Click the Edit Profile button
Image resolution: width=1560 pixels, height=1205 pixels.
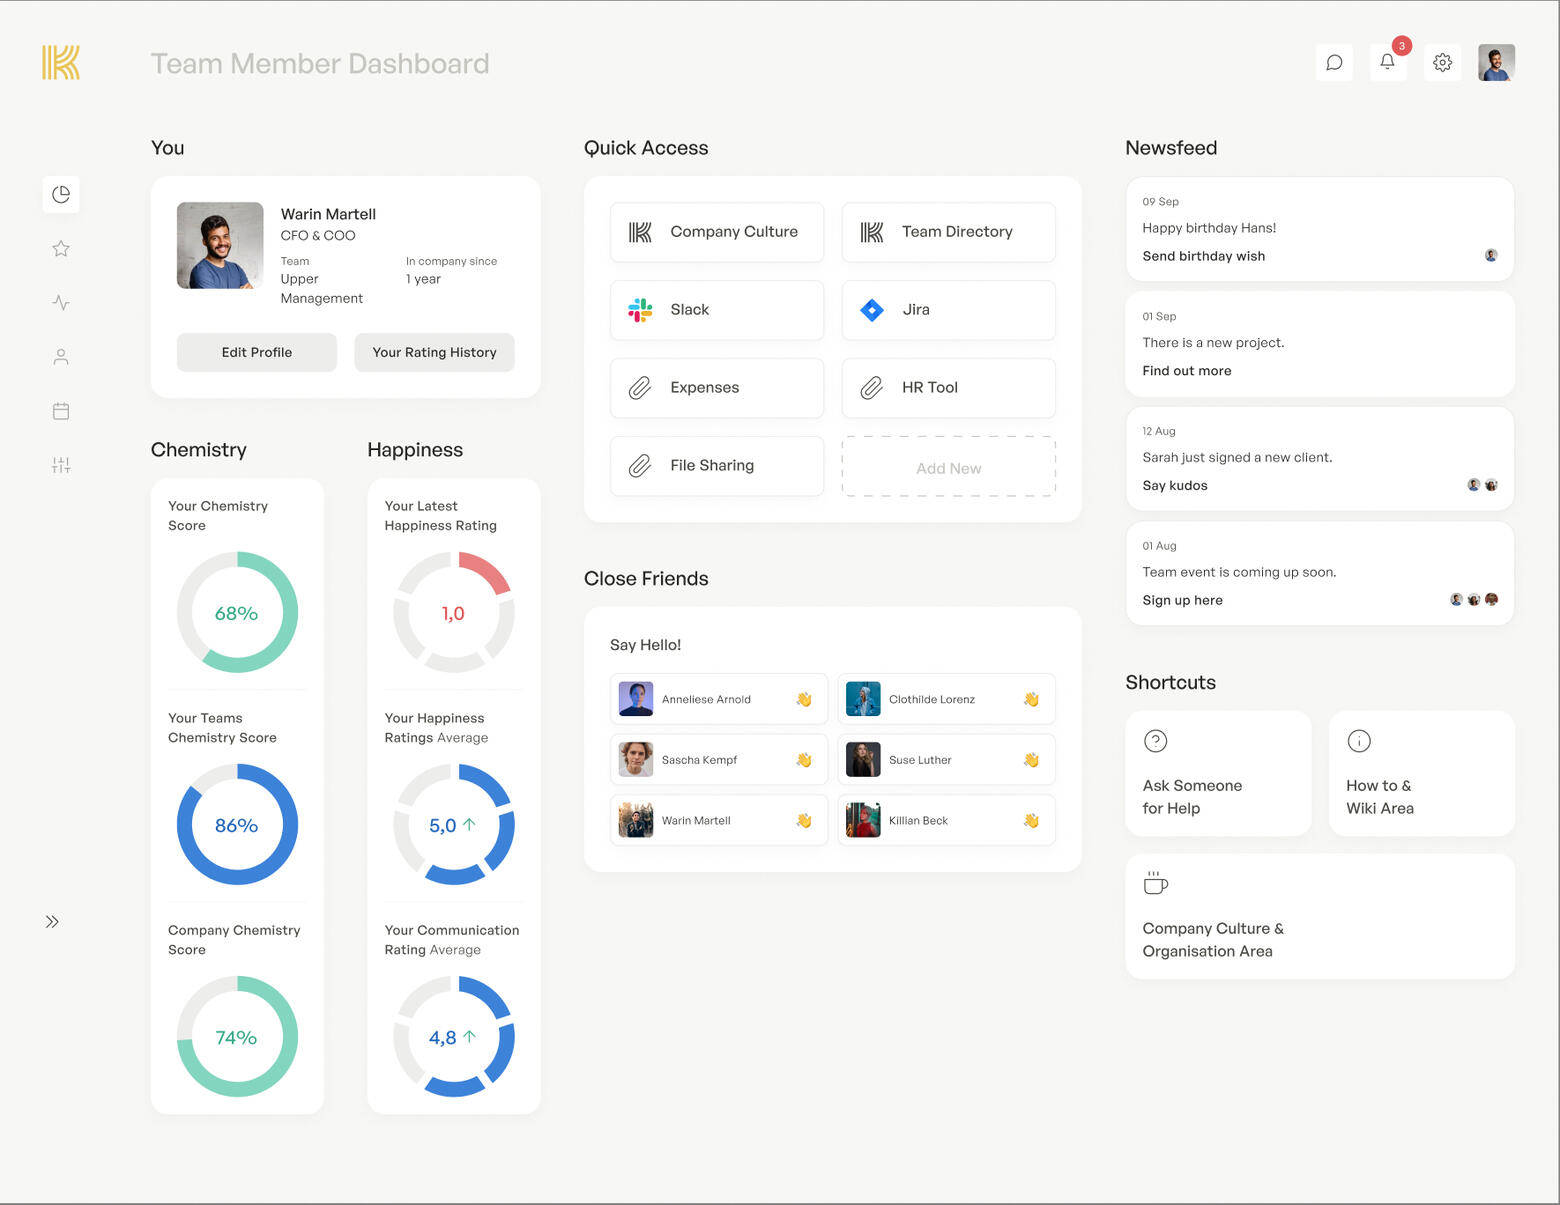tap(257, 353)
